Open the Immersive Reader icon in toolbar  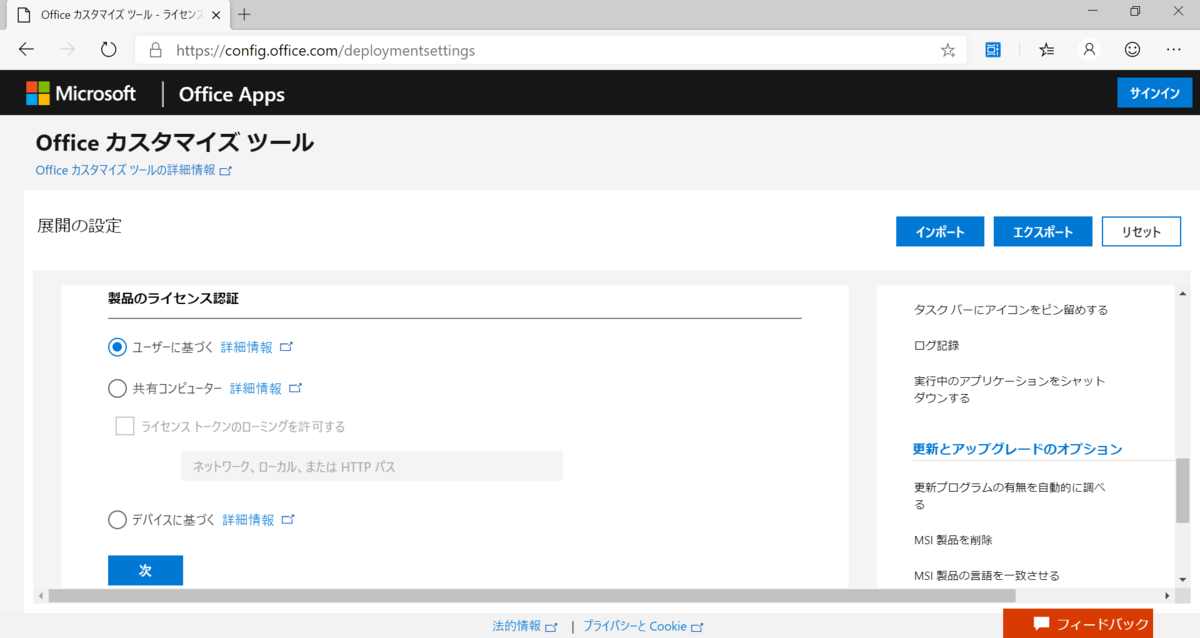click(993, 49)
